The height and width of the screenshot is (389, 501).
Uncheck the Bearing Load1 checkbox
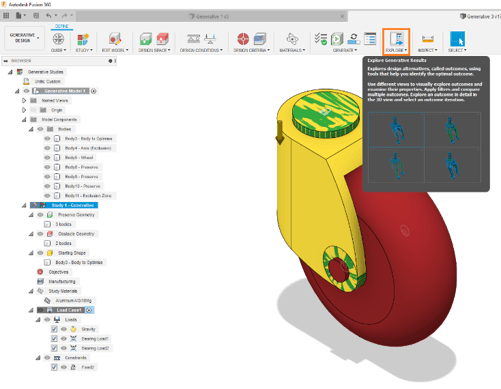coord(54,339)
